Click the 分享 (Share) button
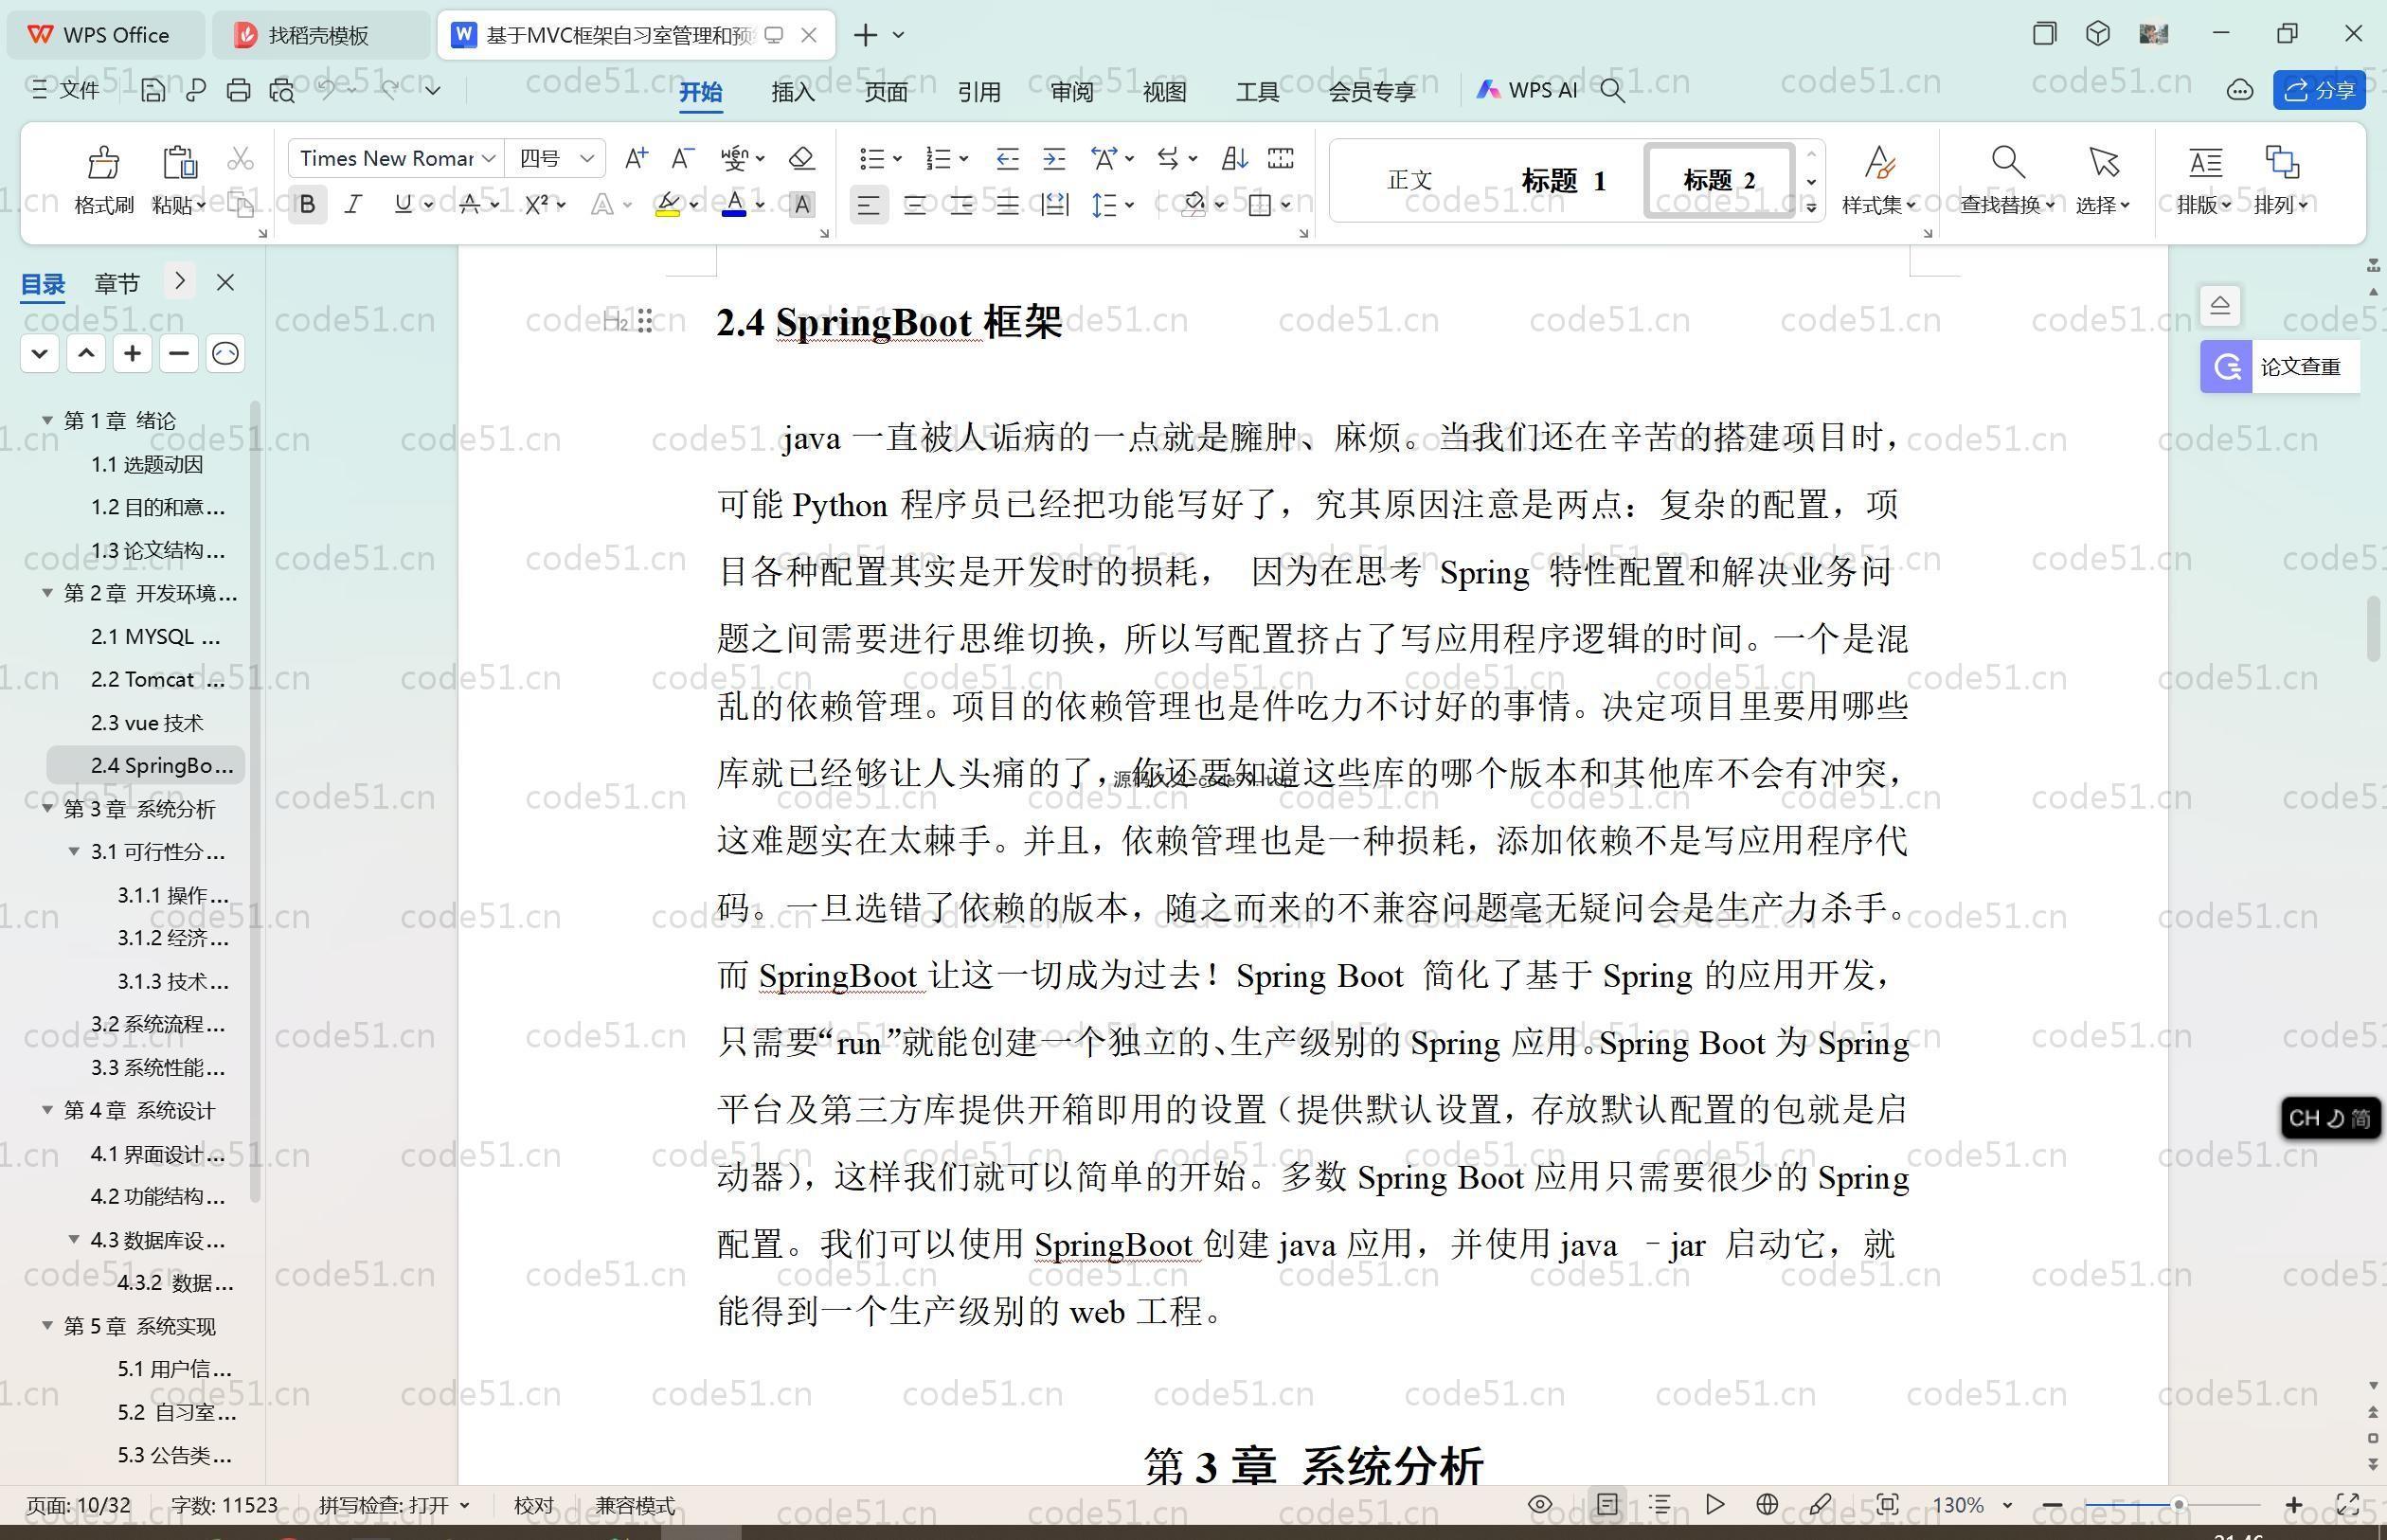This screenshot has height=1540, width=2387. coord(2319,90)
